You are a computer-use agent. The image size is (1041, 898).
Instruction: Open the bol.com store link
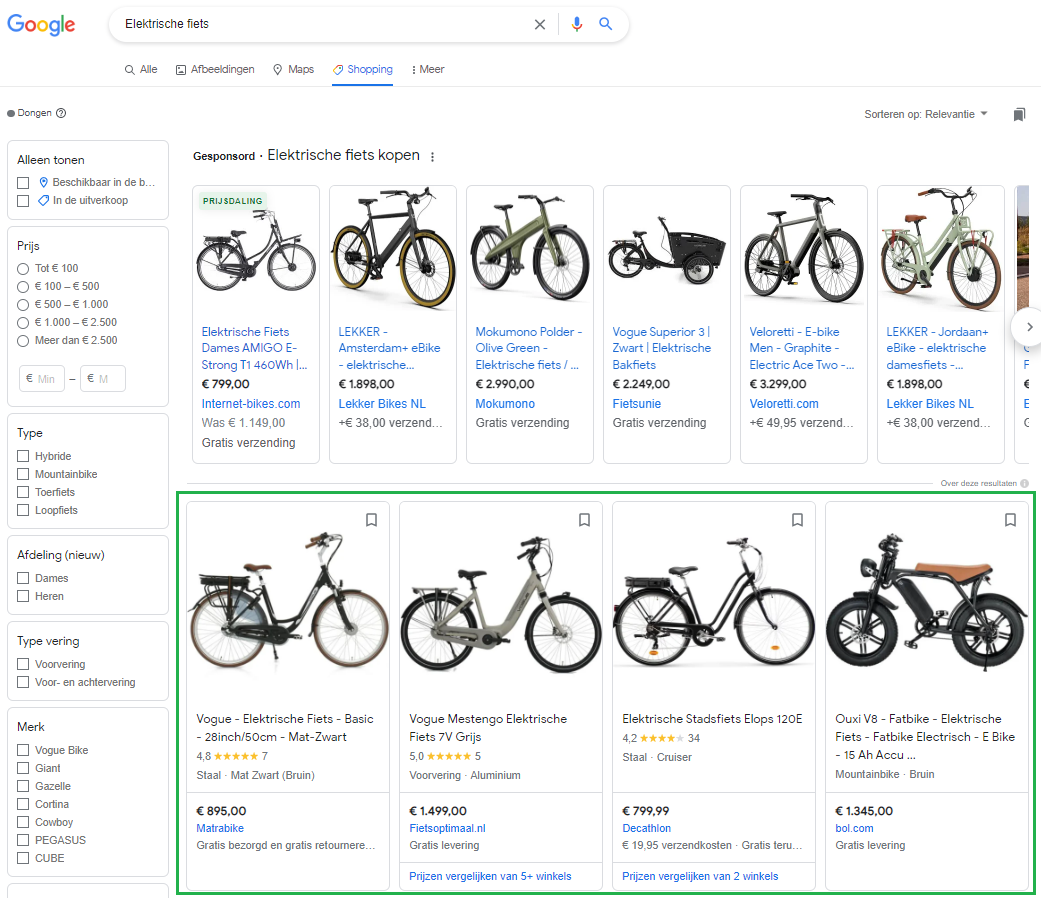coord(854,828)
